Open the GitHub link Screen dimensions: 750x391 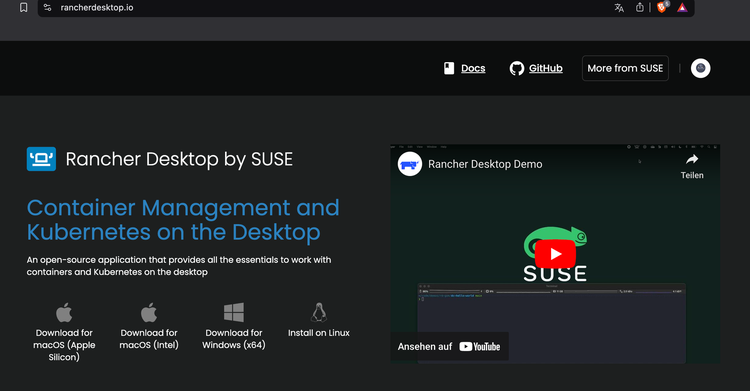point(546,68)
